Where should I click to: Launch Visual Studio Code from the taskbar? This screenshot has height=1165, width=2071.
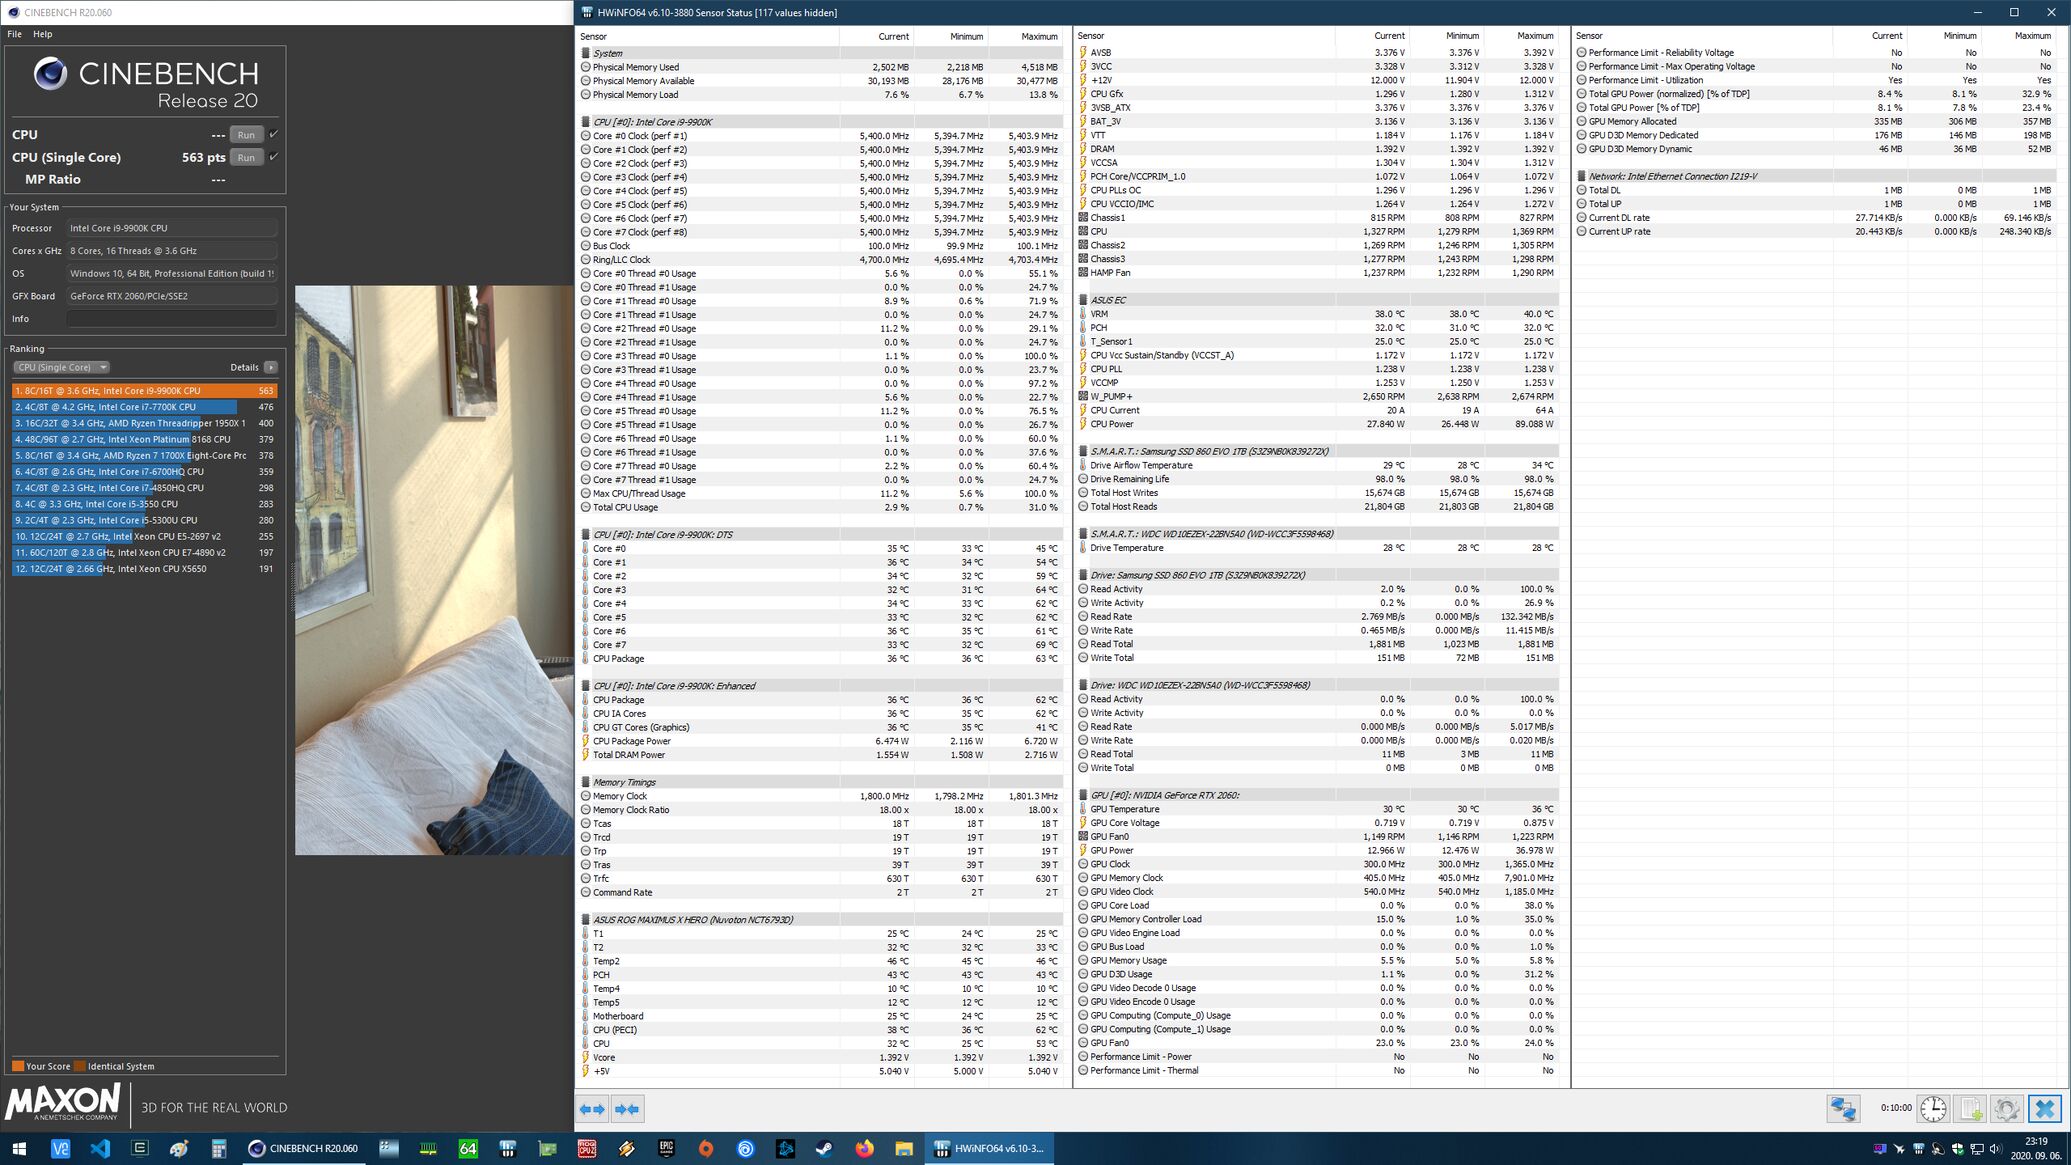100,1148
